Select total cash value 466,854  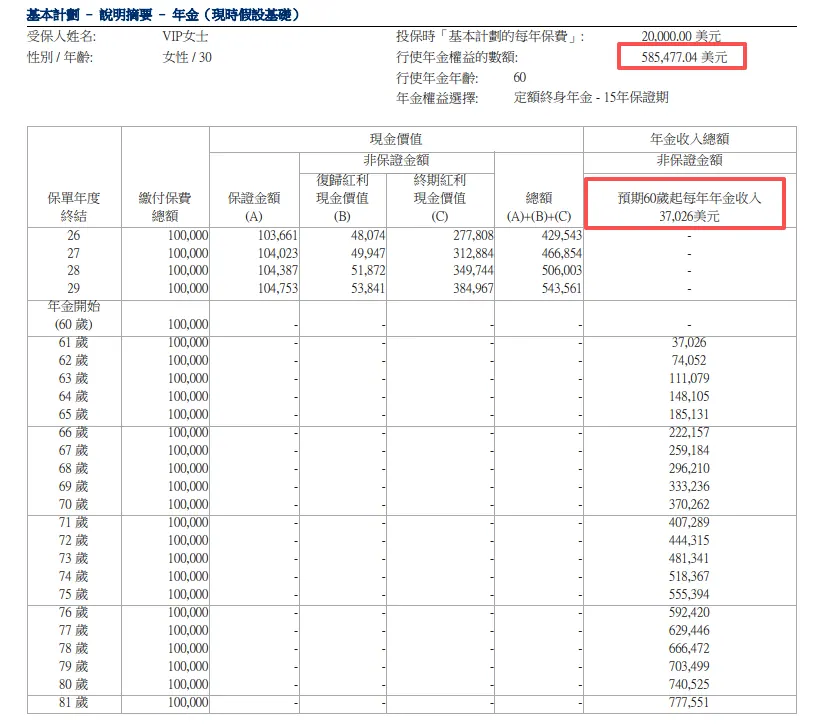[562, 254]
